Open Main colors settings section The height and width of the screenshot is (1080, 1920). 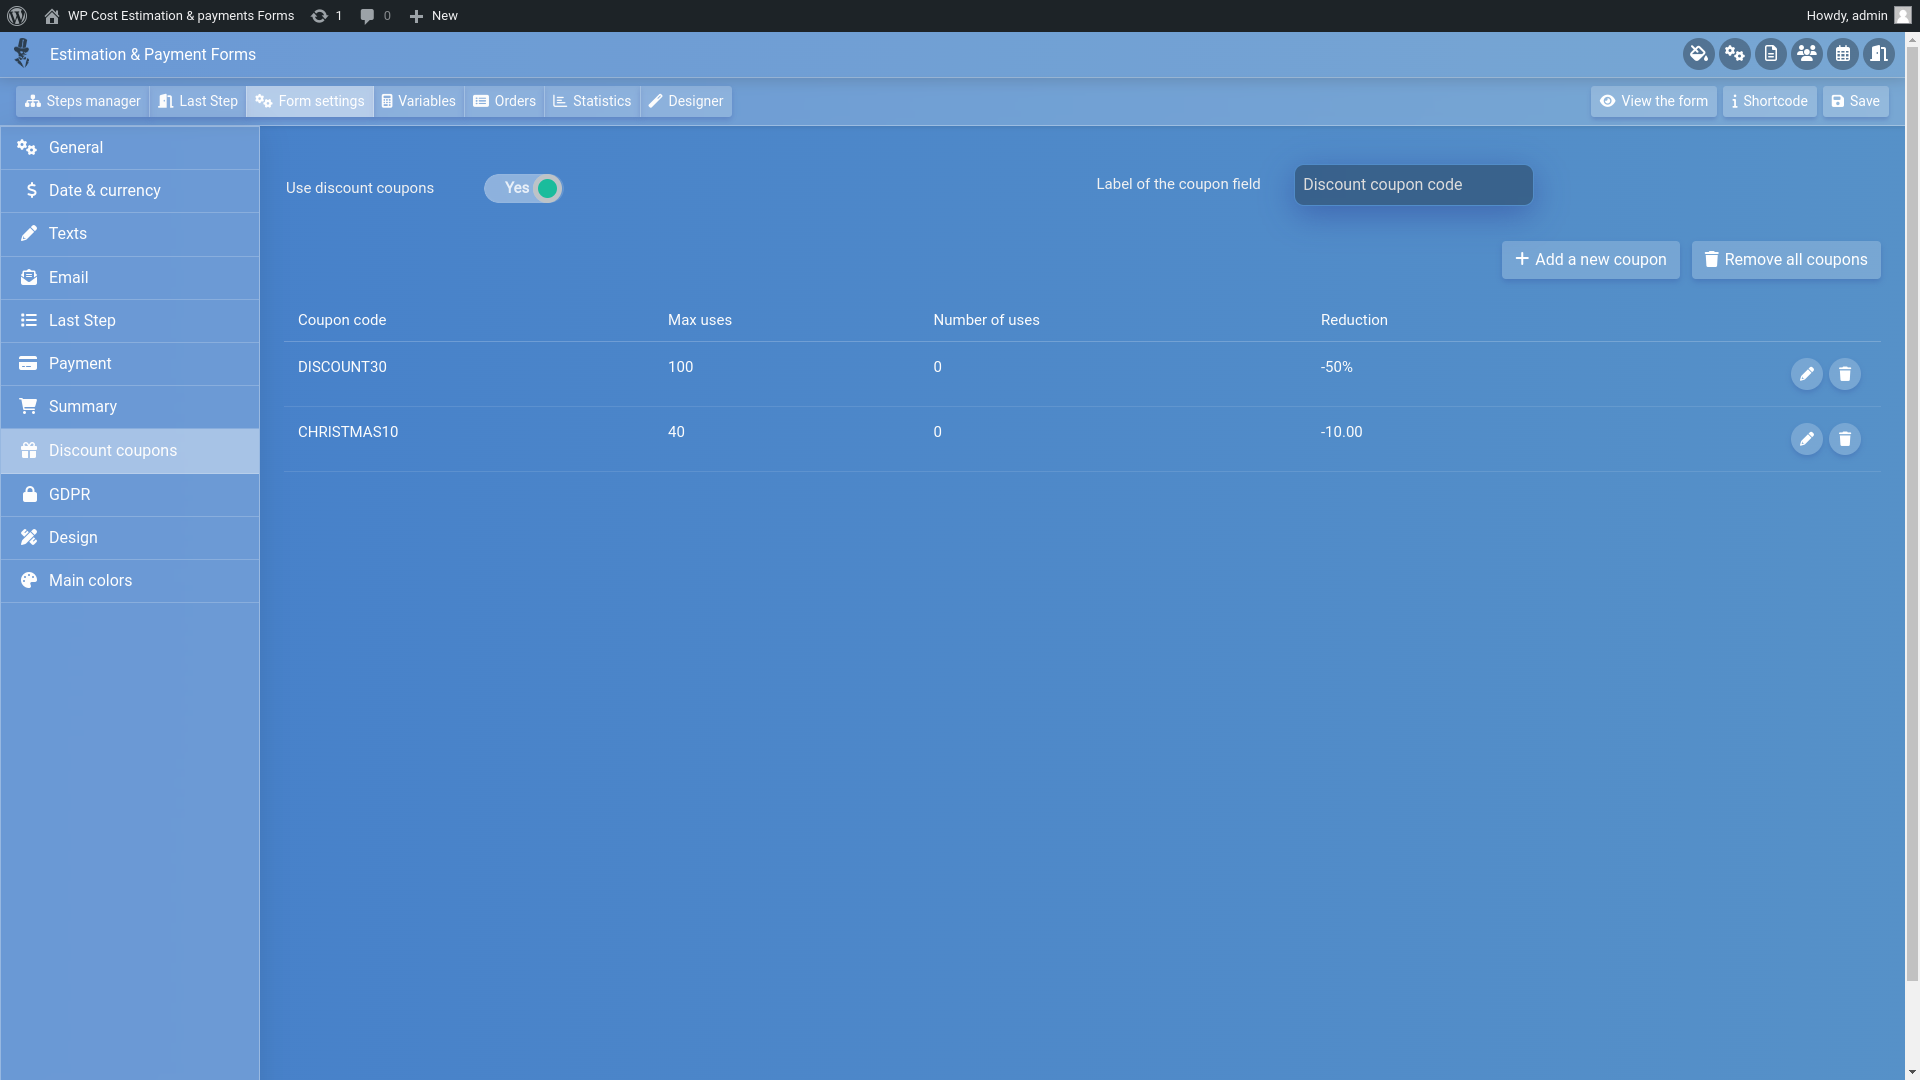(x=90, y=581)
